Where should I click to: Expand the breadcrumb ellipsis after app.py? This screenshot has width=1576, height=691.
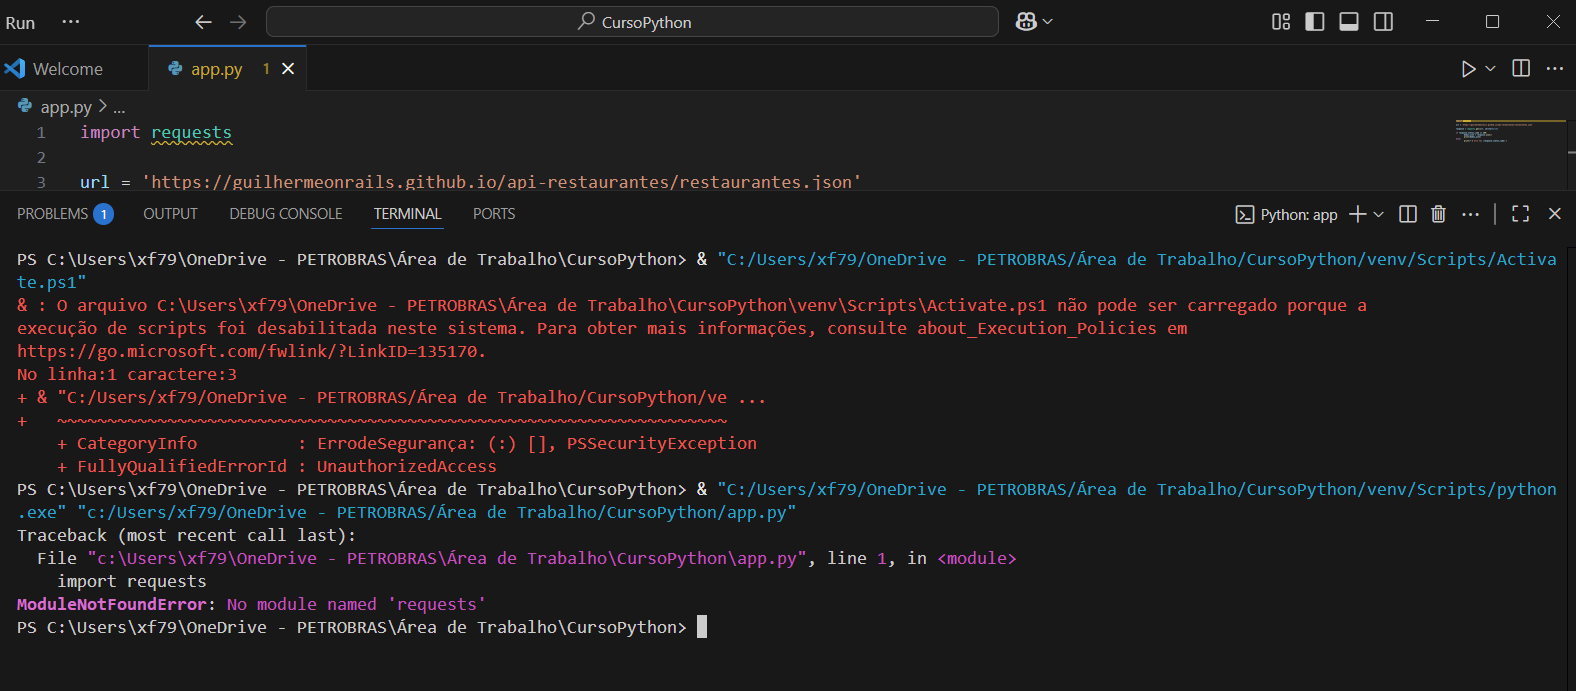point(119,108)
